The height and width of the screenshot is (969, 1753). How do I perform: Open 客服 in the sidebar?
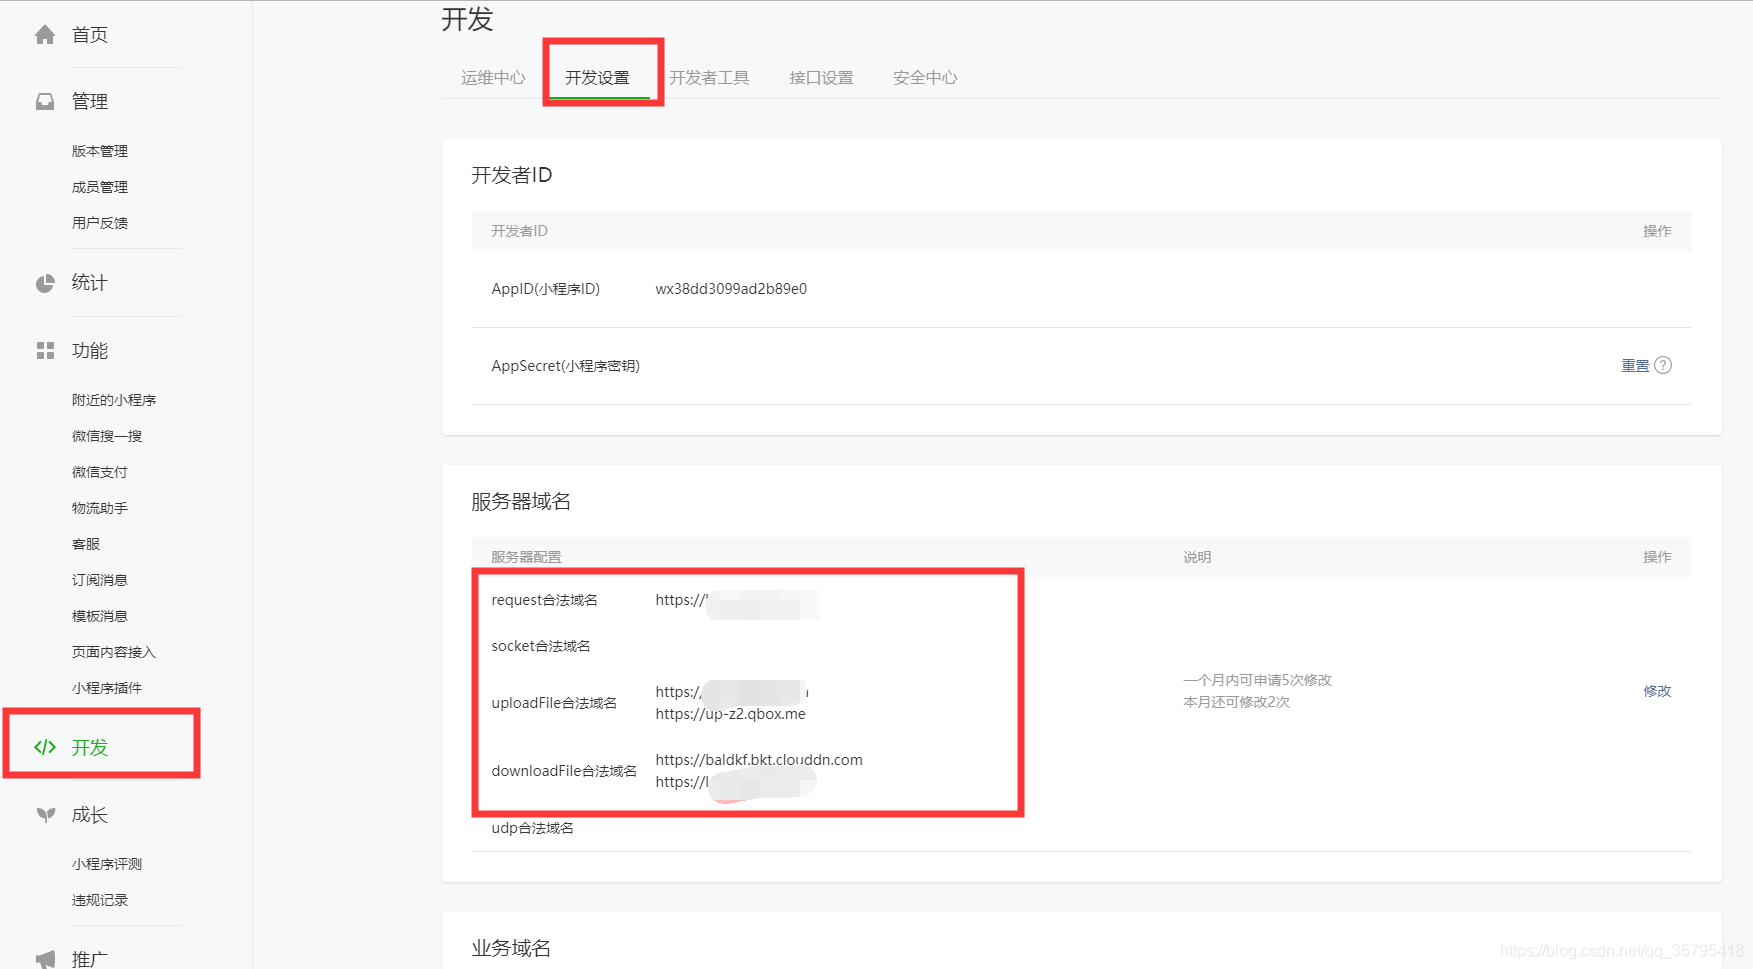pos(86,544)
